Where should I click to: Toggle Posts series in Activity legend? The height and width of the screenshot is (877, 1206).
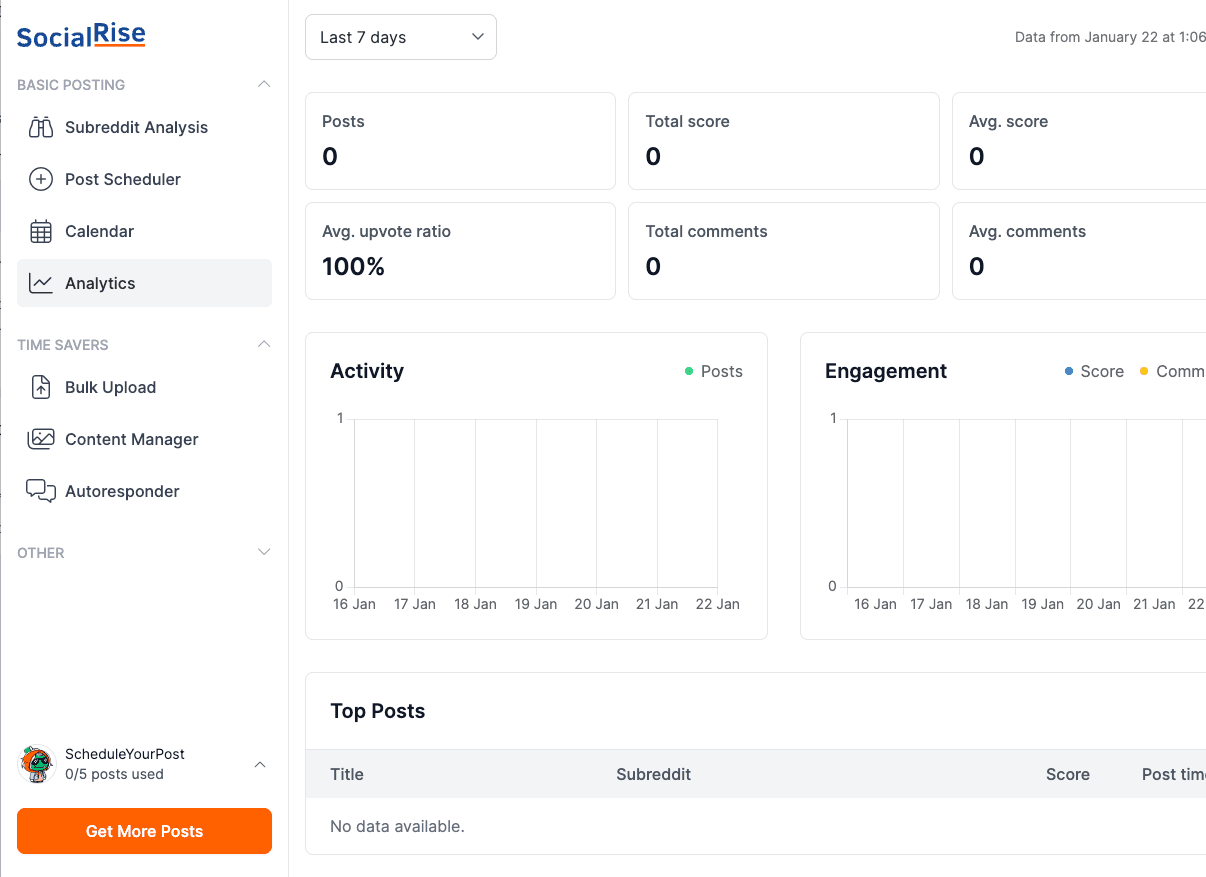[714, 371]
